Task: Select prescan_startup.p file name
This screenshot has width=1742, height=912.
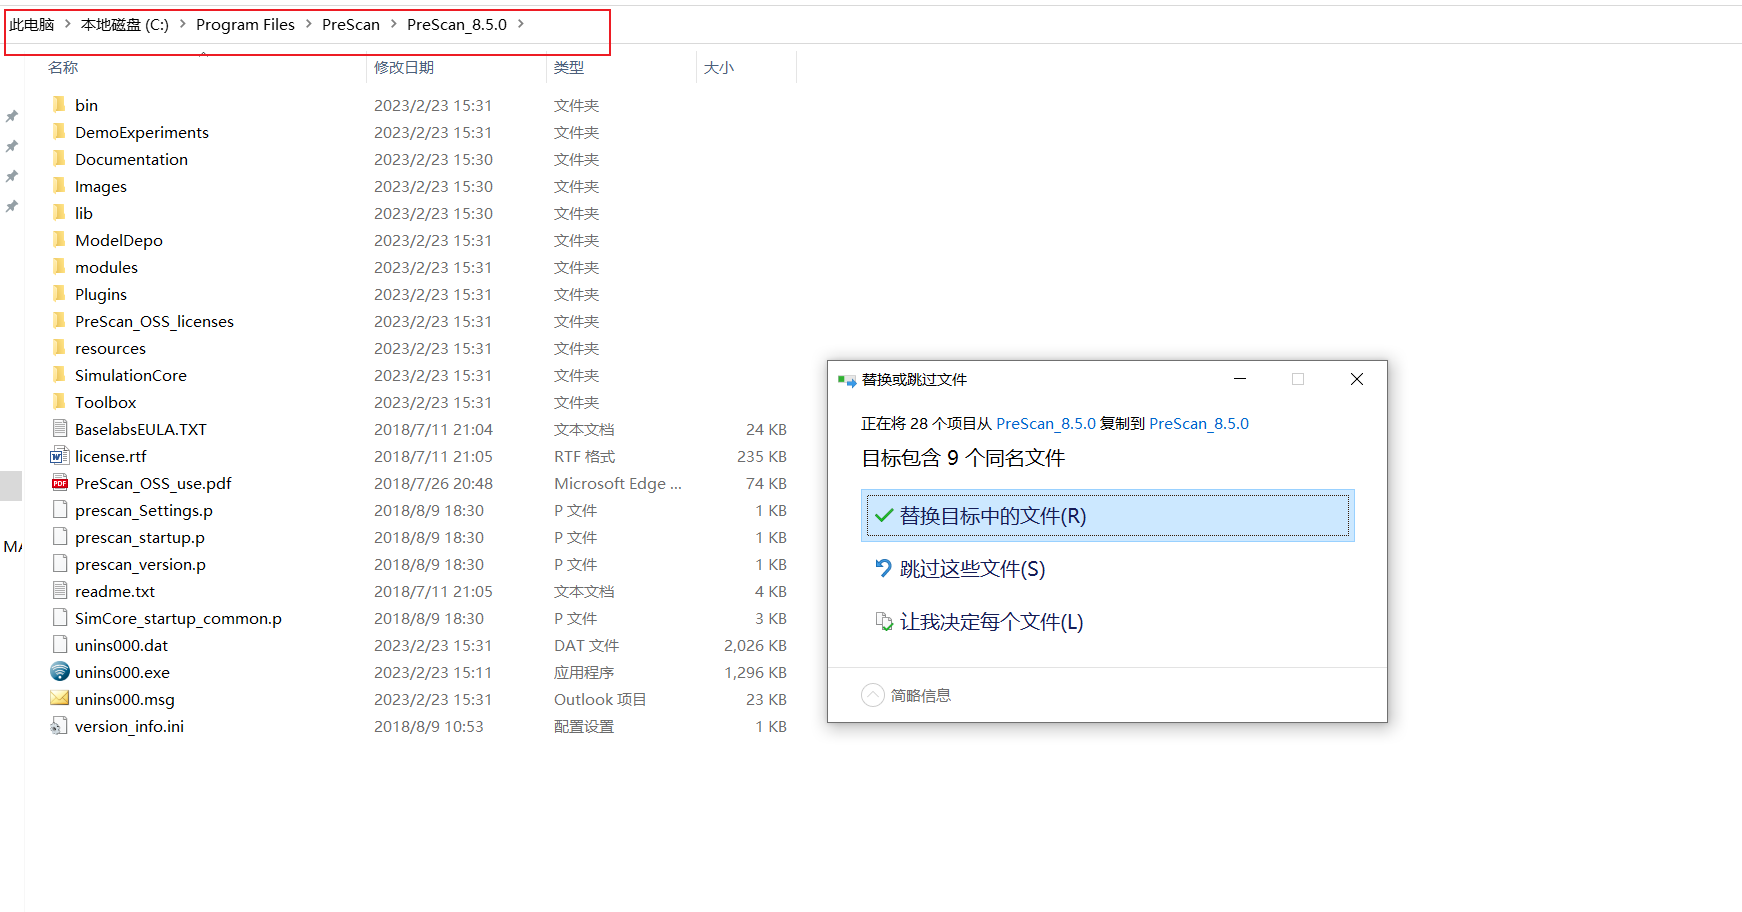Action: coord(140,537)
